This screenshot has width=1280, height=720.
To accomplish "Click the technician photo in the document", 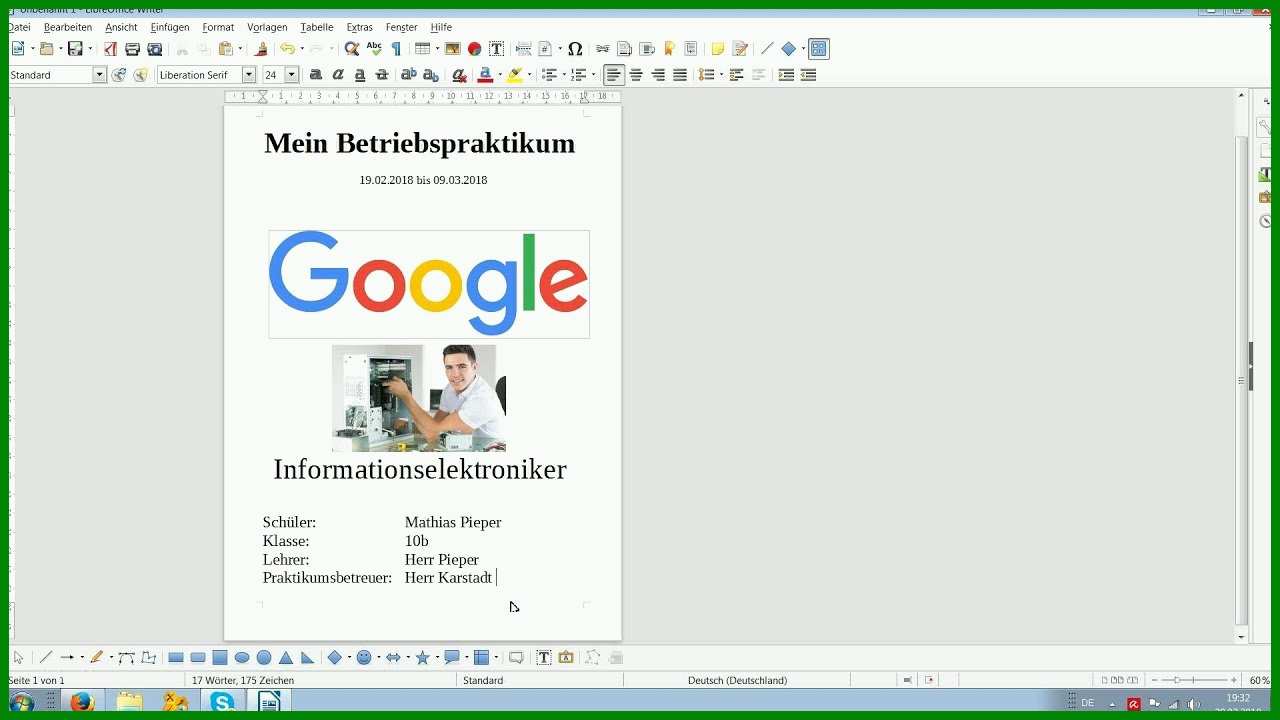I will 419,398.
